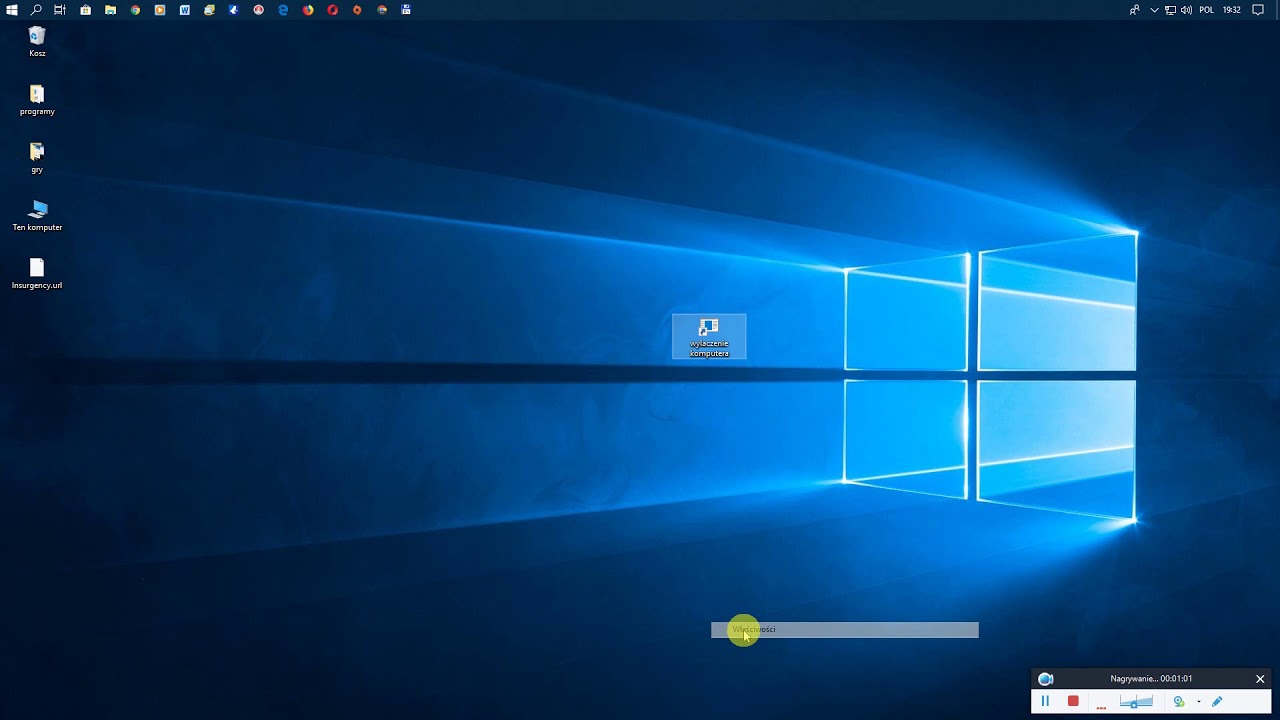Adjust the recorder volume level slider
This screenshot has height=720, width=1280.
[x=1136, y=702]
